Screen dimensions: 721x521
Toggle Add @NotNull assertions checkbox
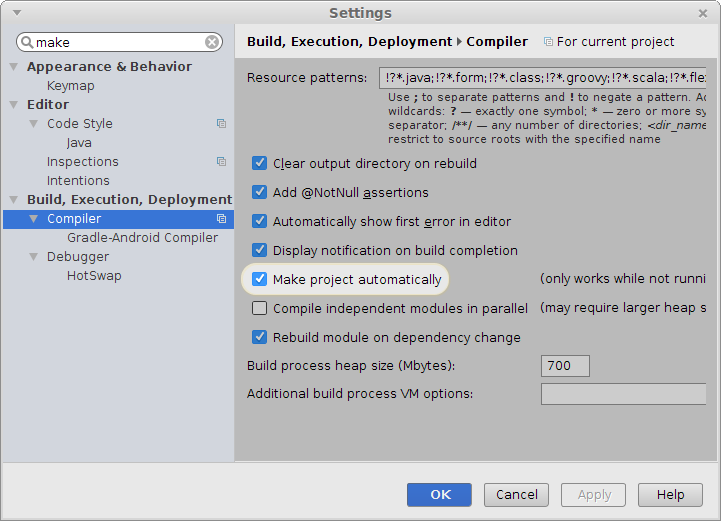coord(260,192)
